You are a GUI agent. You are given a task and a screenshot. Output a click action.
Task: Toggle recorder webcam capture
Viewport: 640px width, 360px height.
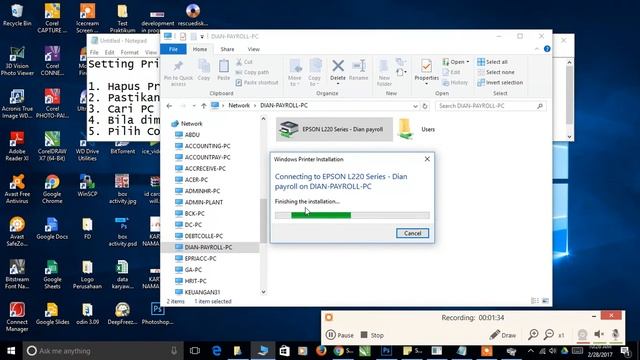pos(582,335)
